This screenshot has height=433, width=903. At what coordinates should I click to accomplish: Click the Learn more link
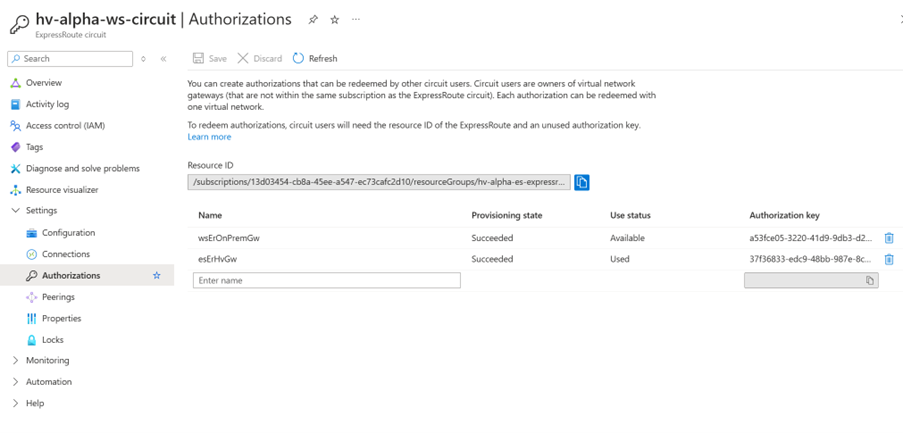click(x=209, y=137)
